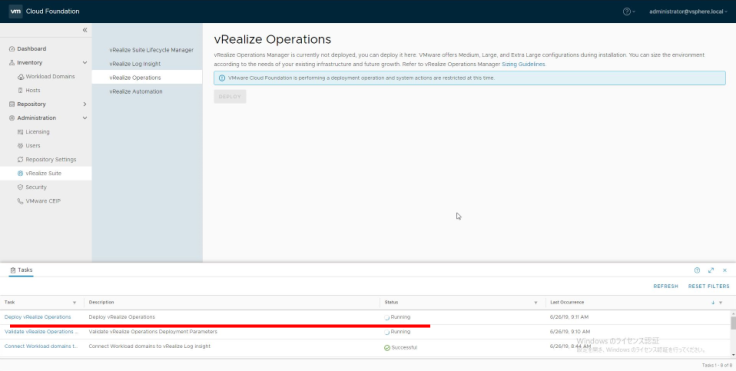
Task: Click description 'Validate vRealize Operations Deployment Parameters'
Action: click(153, 332)
